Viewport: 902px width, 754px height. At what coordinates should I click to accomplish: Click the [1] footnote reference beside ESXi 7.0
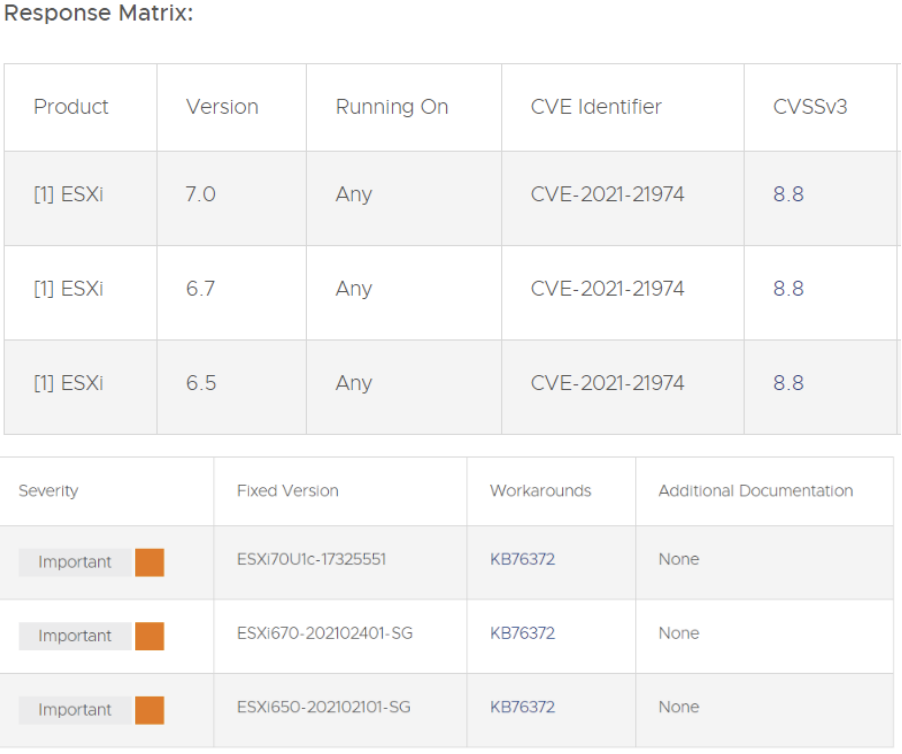coord(44,194)
